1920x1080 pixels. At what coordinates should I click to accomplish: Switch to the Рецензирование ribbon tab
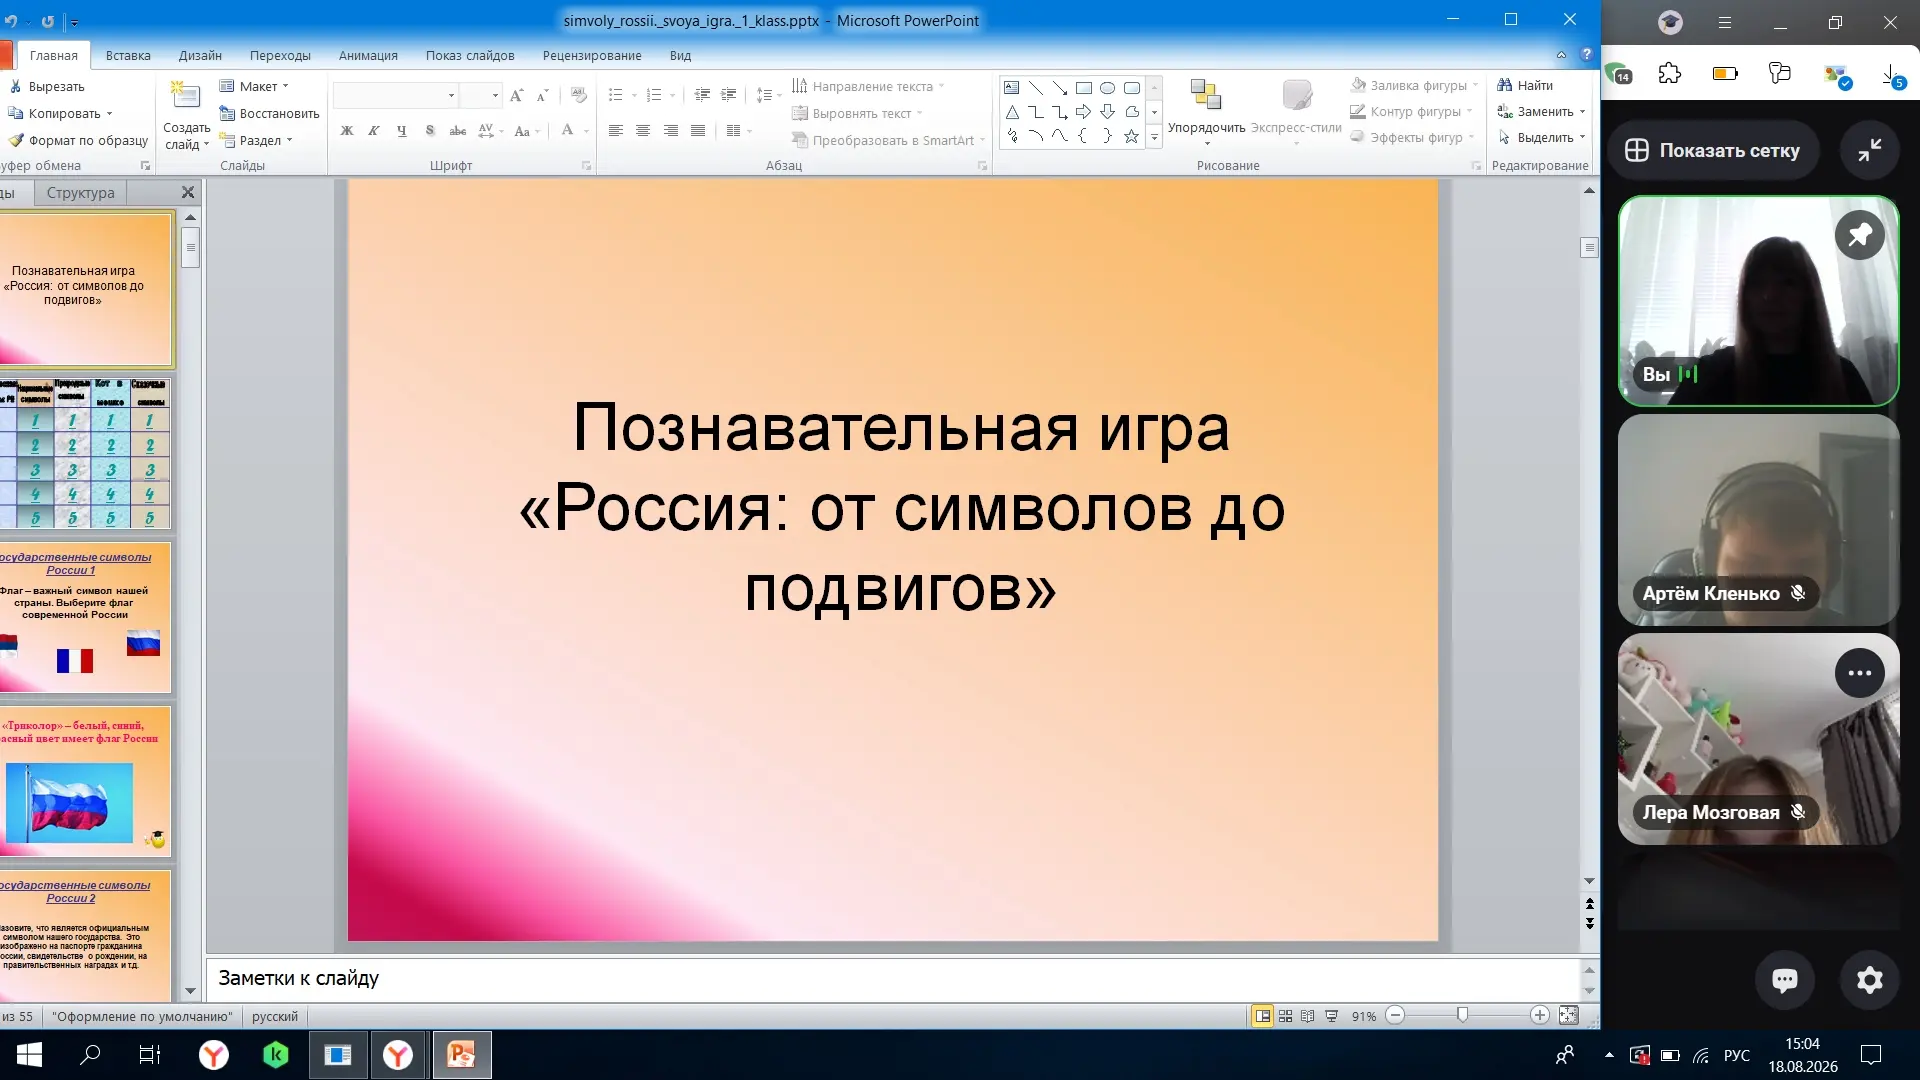point(592,56)
